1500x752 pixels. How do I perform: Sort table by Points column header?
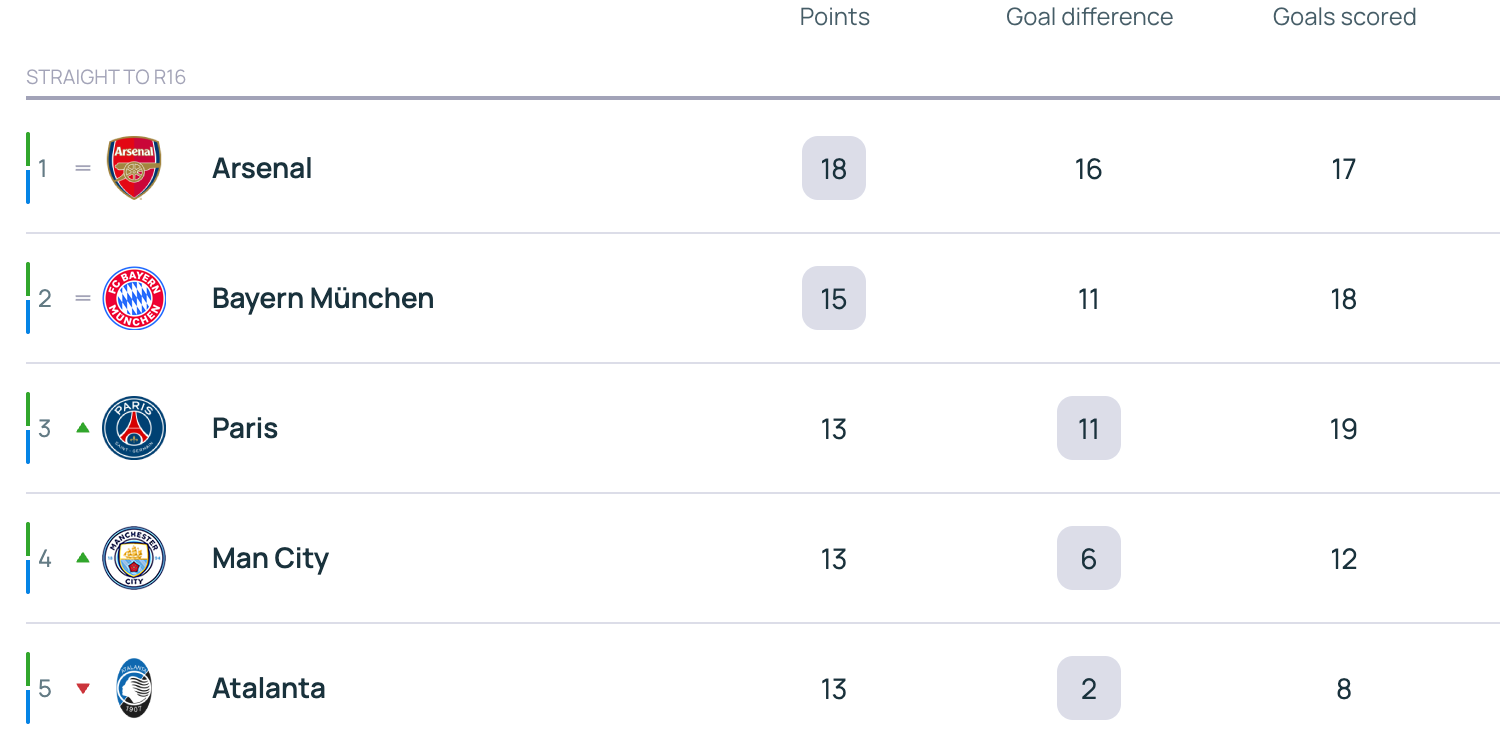click(x=834, y=17)
